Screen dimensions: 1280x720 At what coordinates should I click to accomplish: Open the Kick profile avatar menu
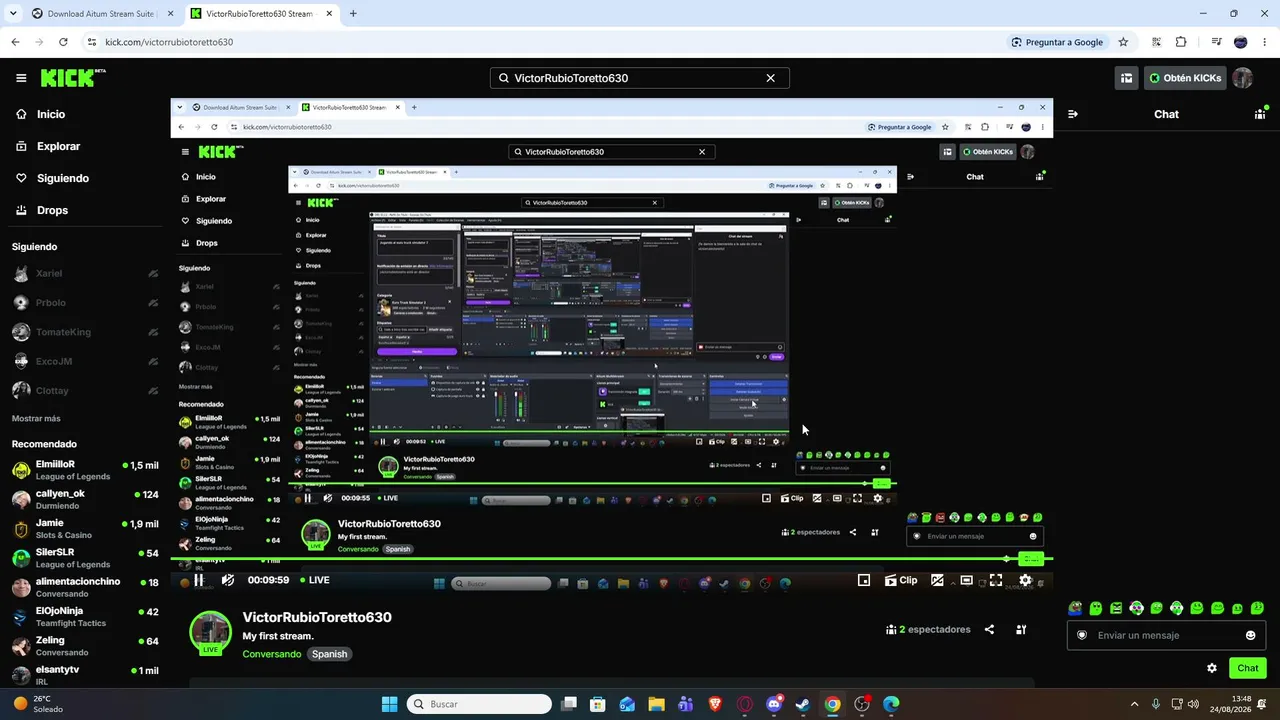pyautogui.click(x=1243, y=78)
